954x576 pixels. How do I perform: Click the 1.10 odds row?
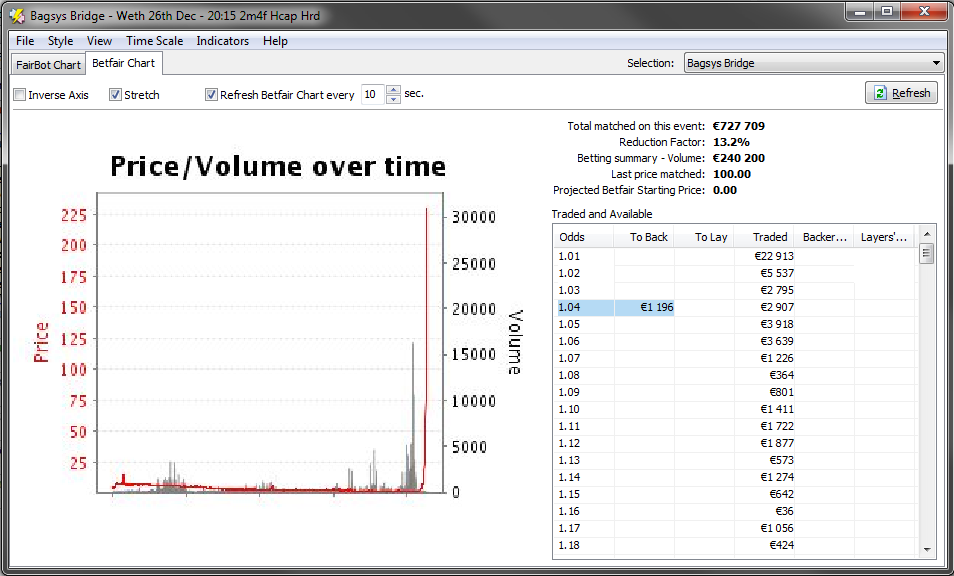point(734,409)
